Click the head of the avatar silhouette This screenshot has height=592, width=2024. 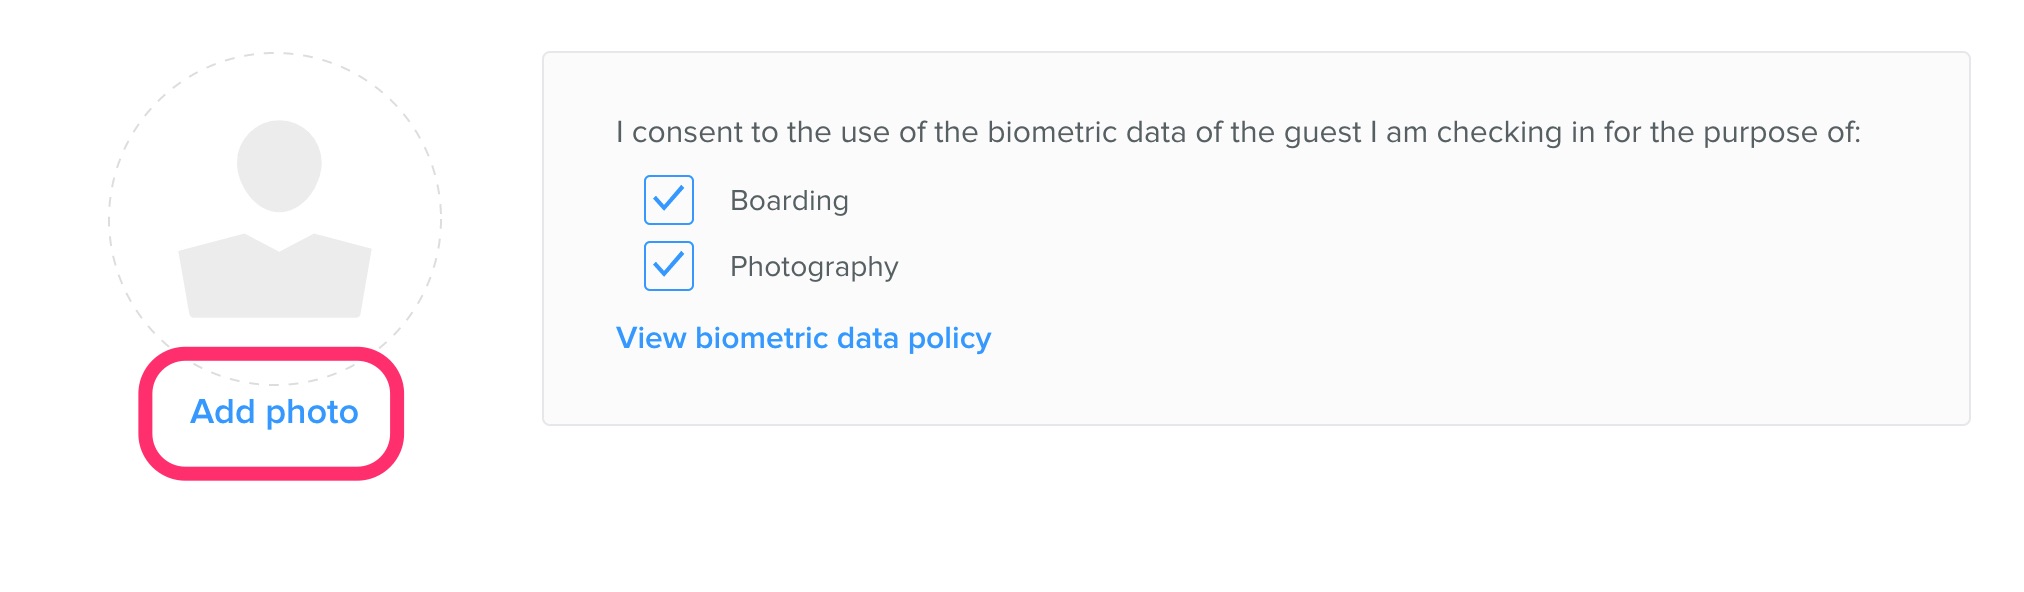279,166
